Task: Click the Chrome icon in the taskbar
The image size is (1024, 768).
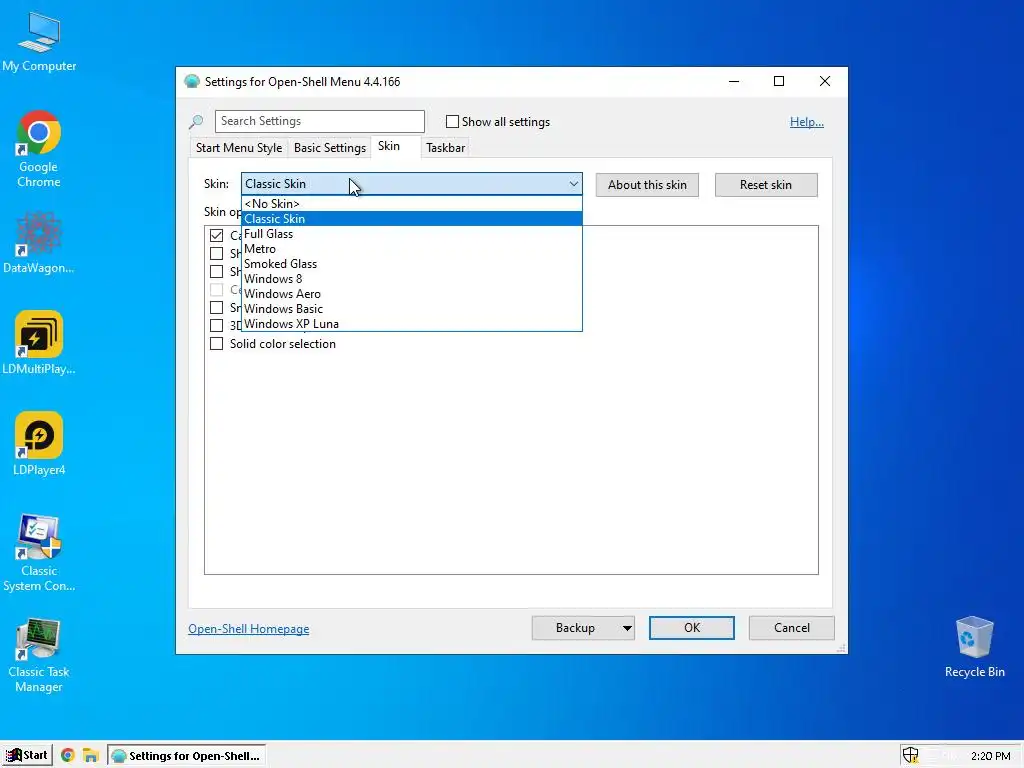Action: click(x=67, y=756)
